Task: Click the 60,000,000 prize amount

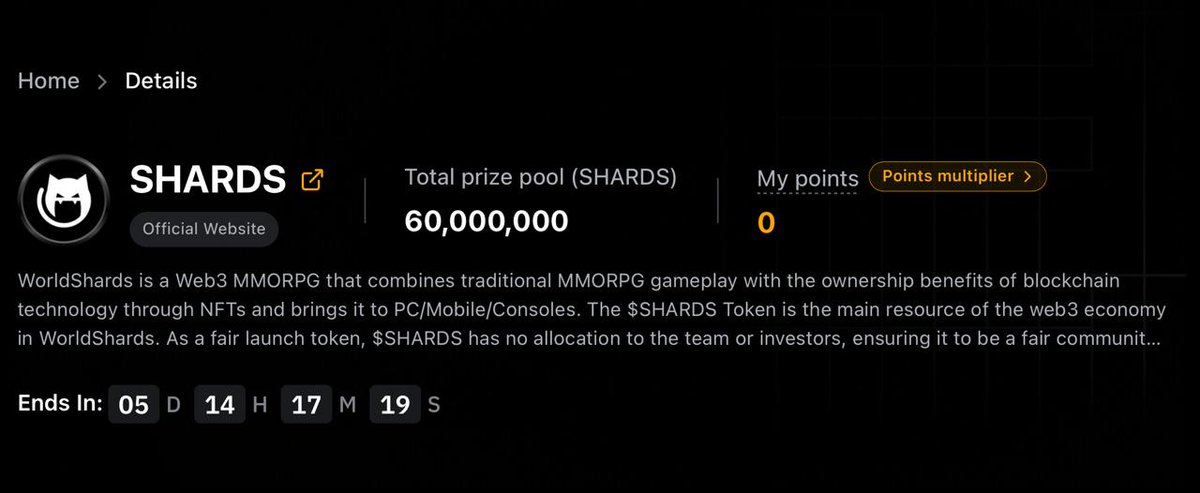Action: point(486,221)
